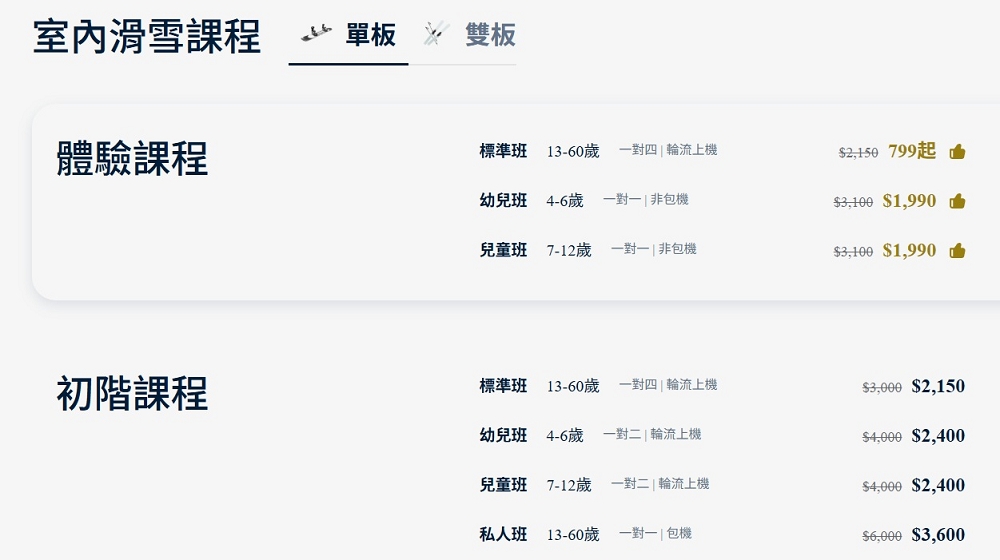
Task: Click thumbs-up icon on 體驗課程 兒童班 row
Action: [957, 250]
